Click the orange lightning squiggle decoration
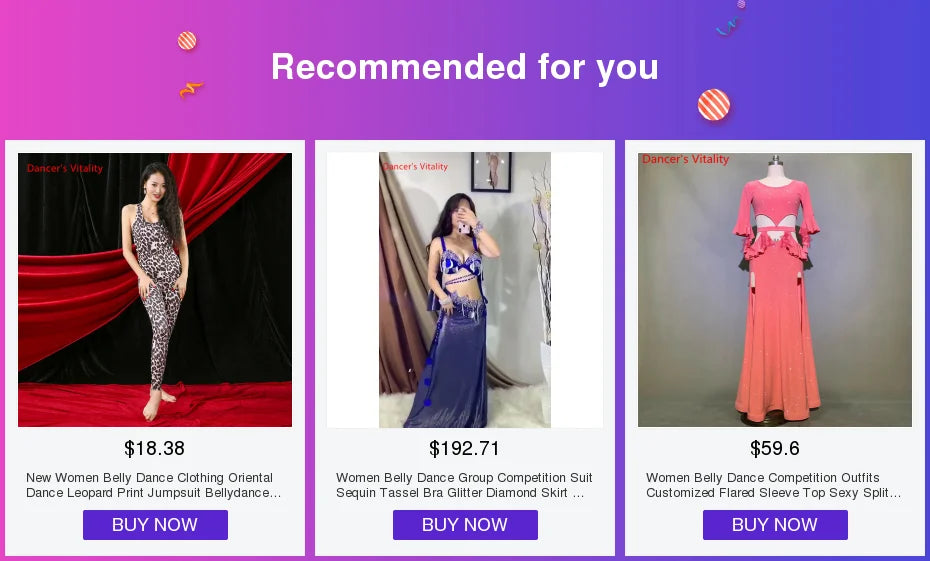Viewport: 930px width, 561px height. [191, 89]
